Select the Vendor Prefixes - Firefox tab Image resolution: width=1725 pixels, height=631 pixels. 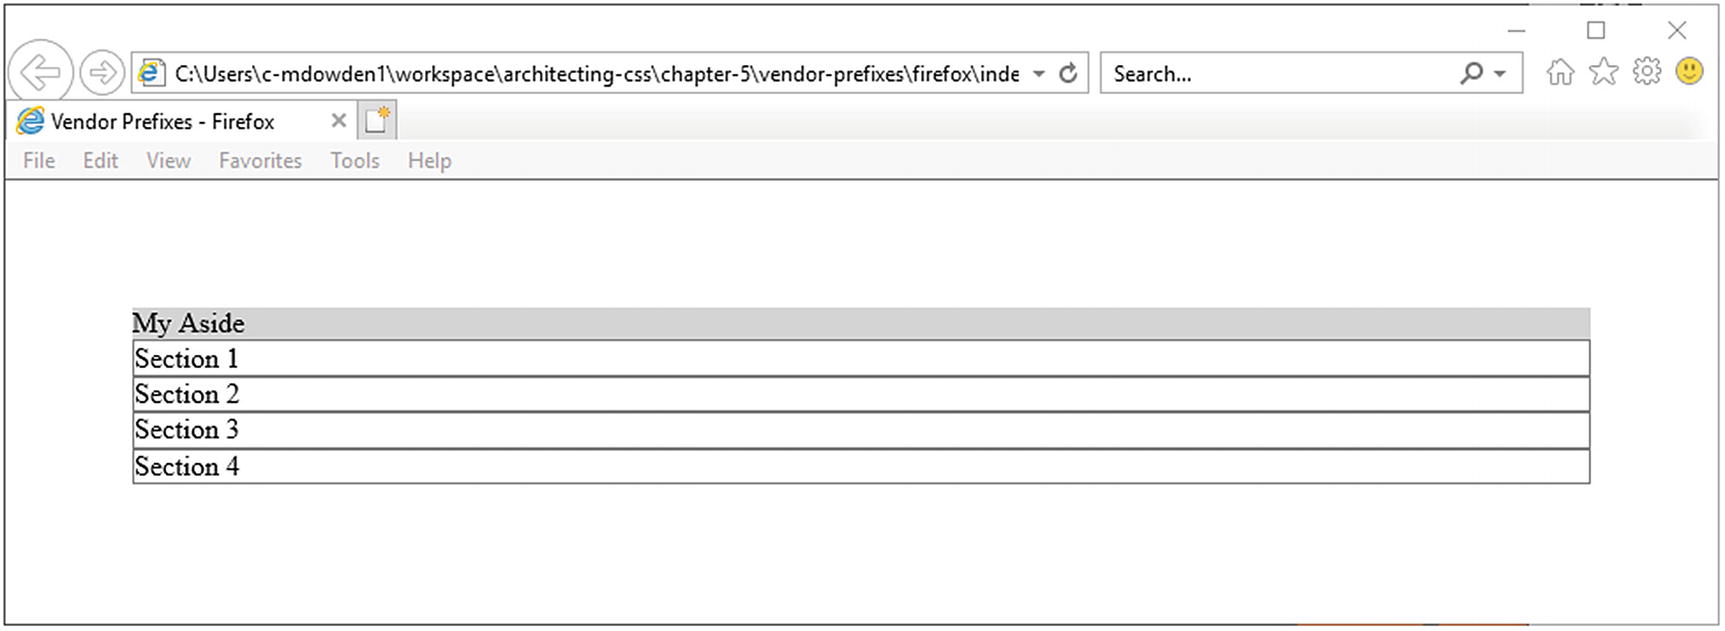click(162, 122)
